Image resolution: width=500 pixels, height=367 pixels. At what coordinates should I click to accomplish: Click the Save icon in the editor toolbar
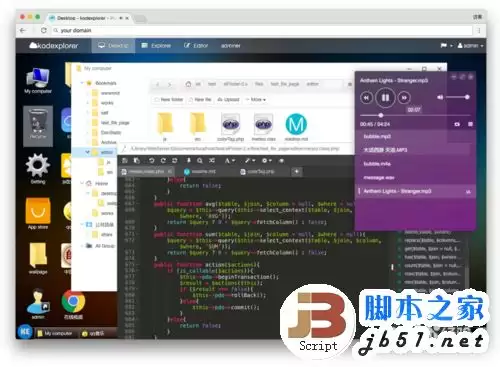pyautogui.click(x=125, y=161)
